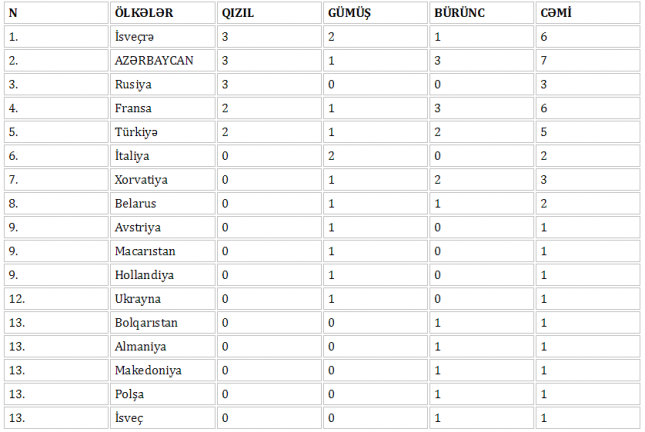
Task: Select the İtaliya cell
Action: 134,156
